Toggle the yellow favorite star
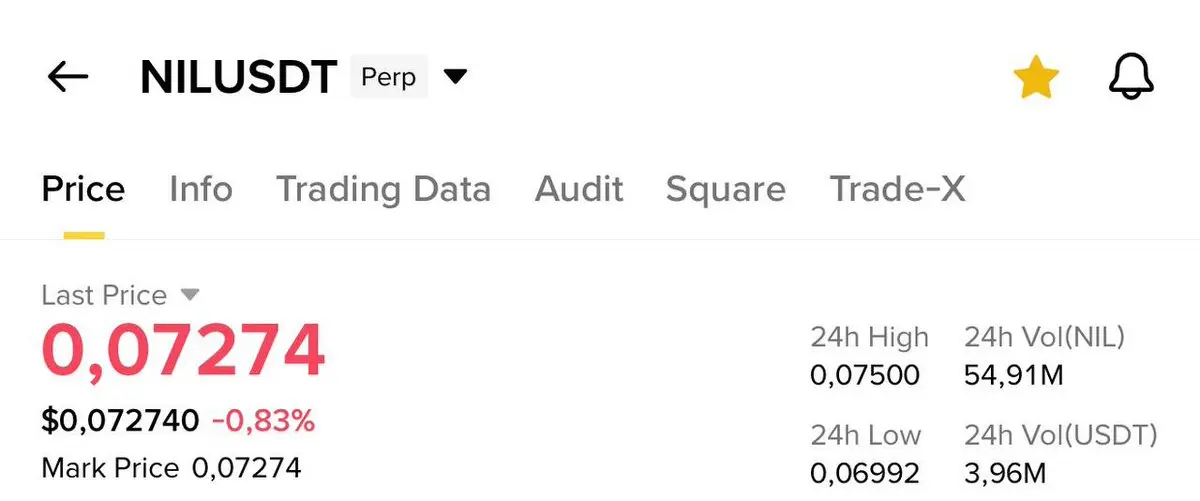Screen dimensions: 1200x501 click(1035, 77)
